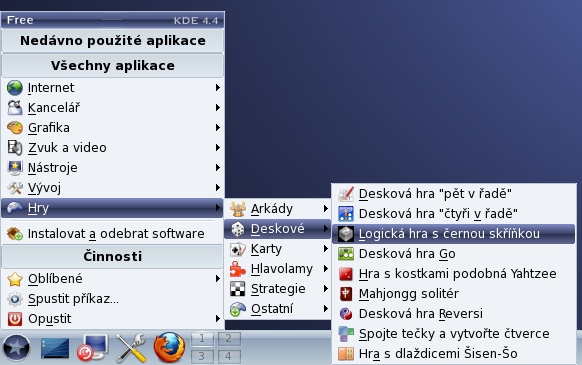582x365 pixels.
Task: Click the Zvuk a video film icon
Action: click(x=15, y=148)
